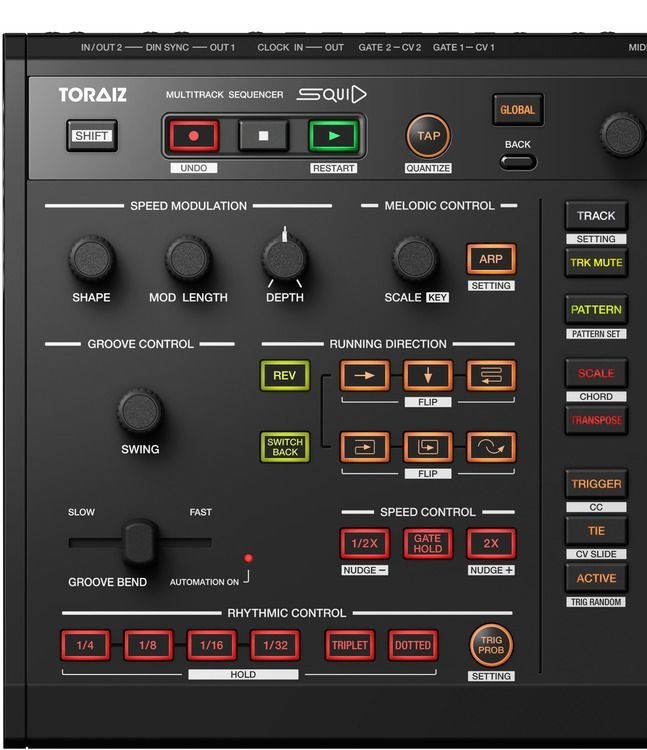Switch to PATTERN mode

click(596, 310)
